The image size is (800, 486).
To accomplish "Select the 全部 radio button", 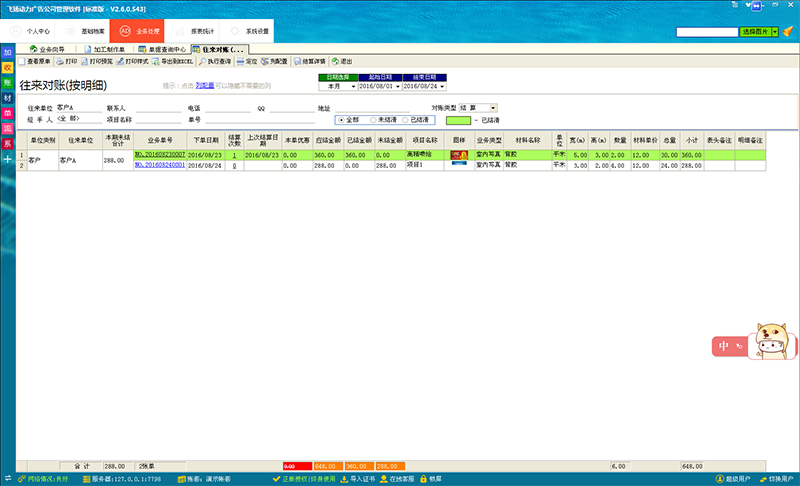I will [x=341, y=119].
